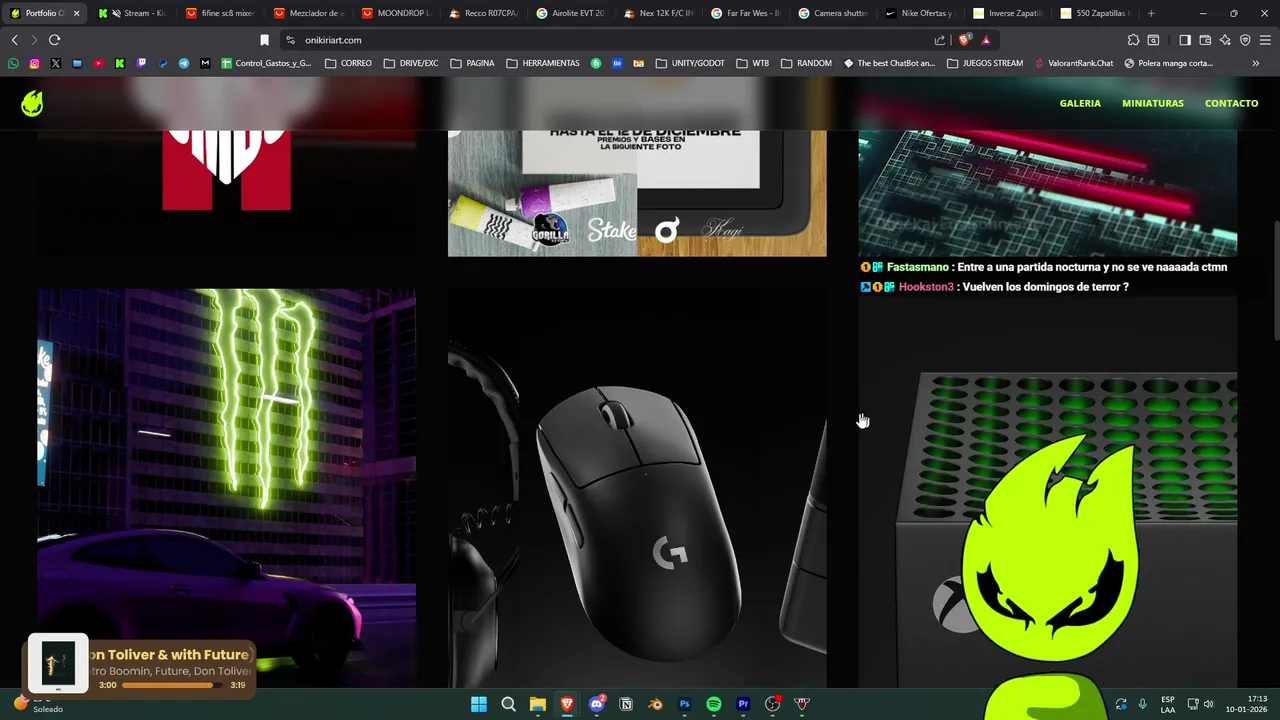Switch to the Nike Ofertas tab
Screen dimensions: 1280x720
point(920,13)
